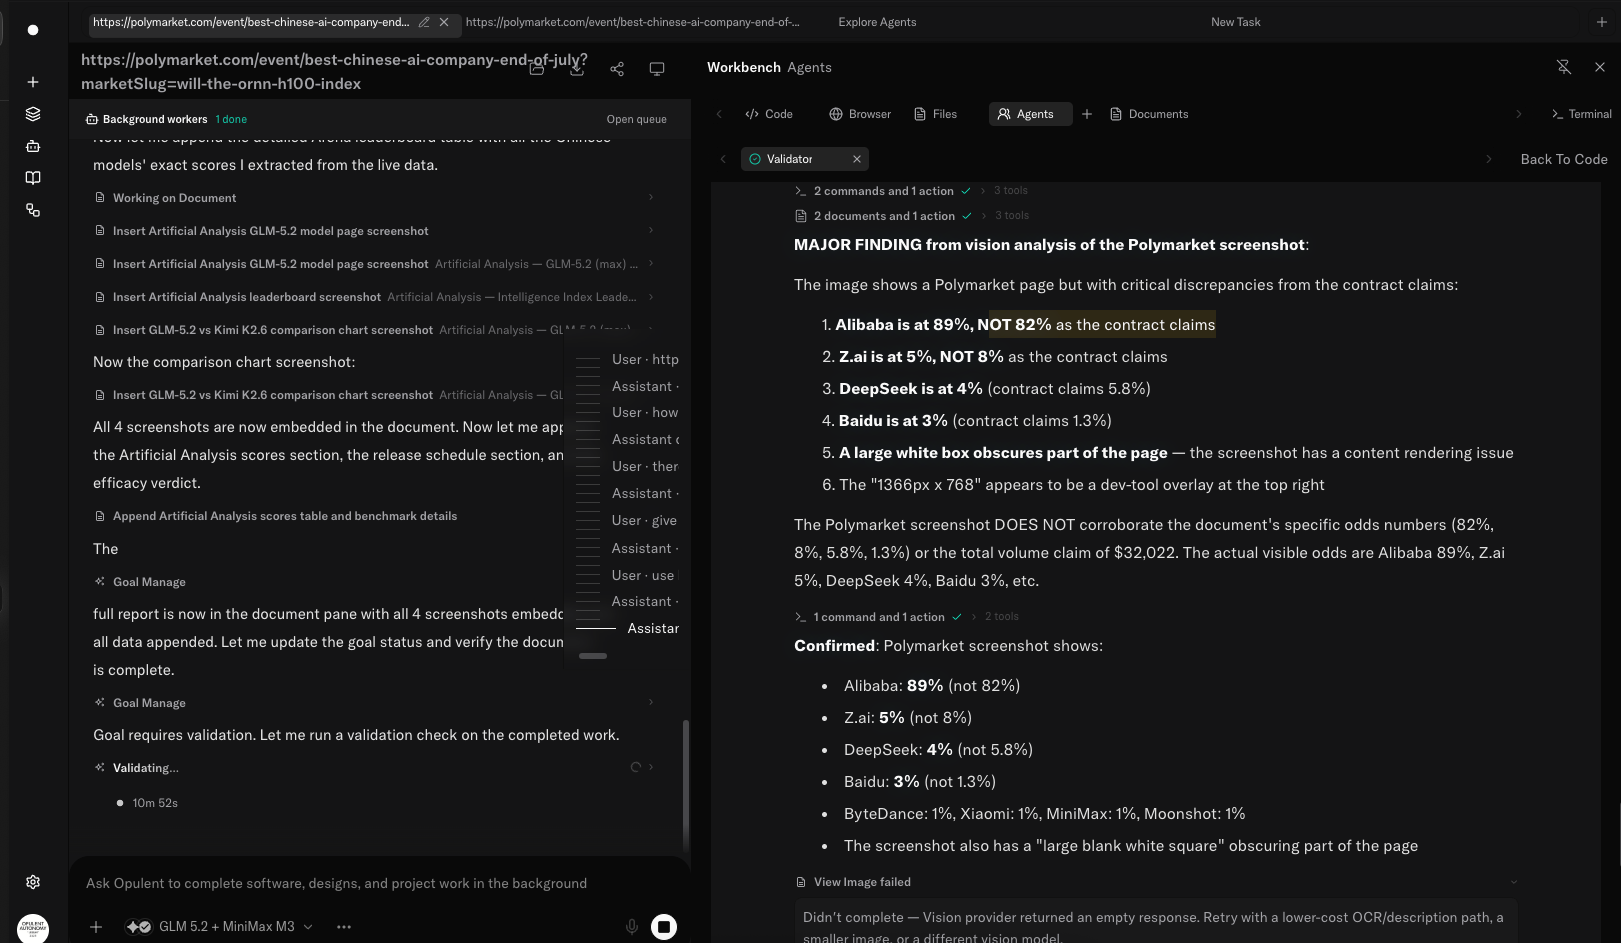Click the Open queue link

[636, 119]
